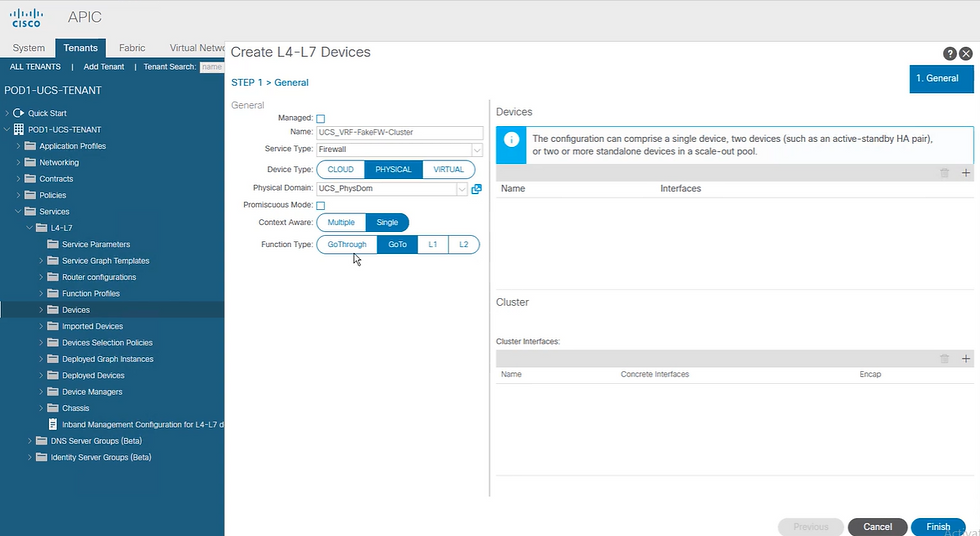The width and height of the screenshot is (980, 536).
Task: Open Devices Selection Policies tree item
Action: pyautogui.click(x=107, y=342)
